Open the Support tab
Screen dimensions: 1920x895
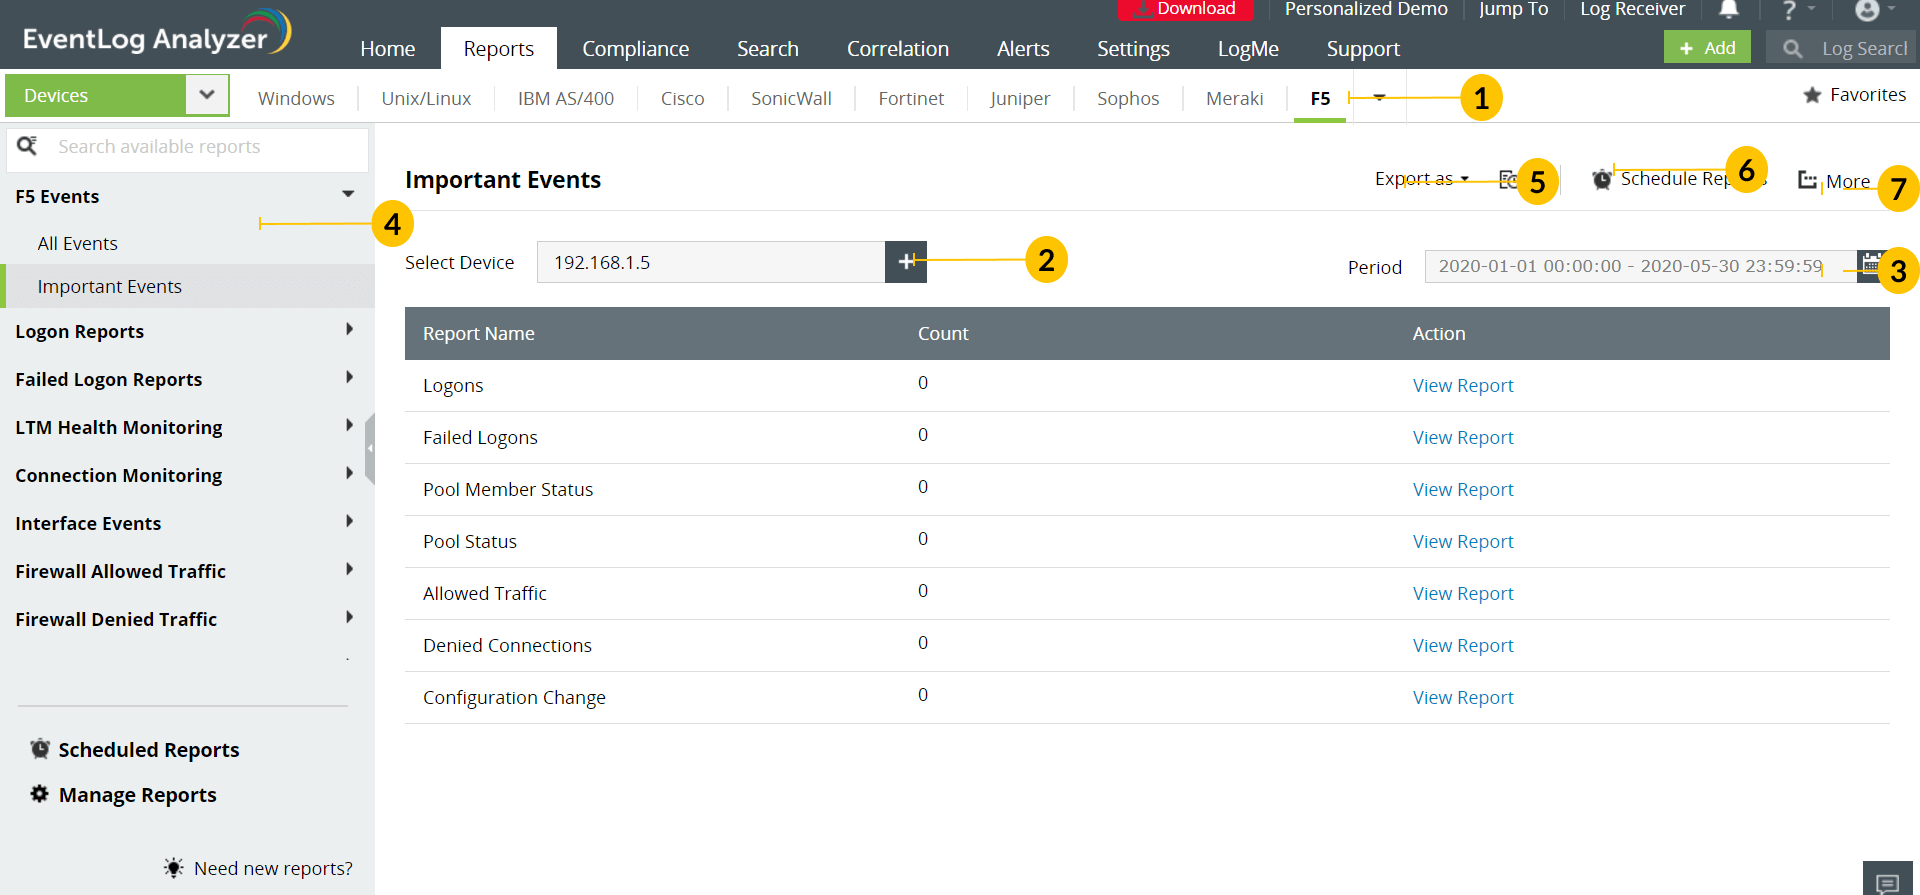[1363, 48]
